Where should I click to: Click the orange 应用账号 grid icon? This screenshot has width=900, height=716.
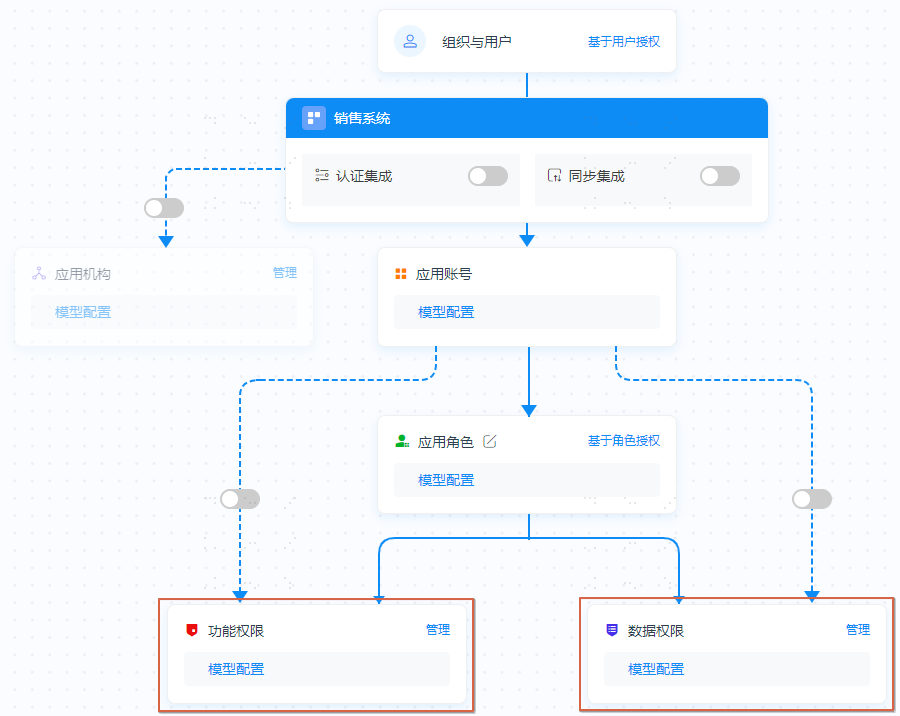coord(401,274)
